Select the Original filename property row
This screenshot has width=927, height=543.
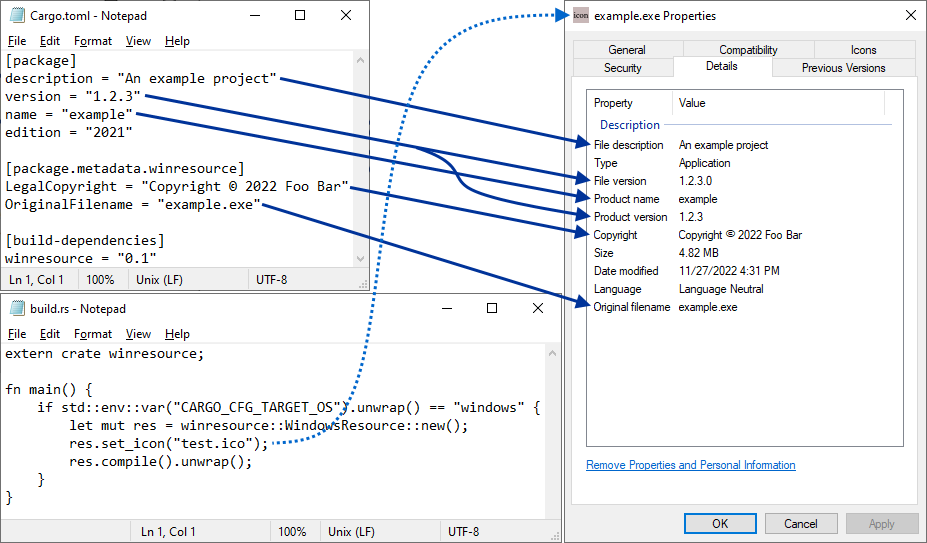pyautogui.click(x=744, y=307)
